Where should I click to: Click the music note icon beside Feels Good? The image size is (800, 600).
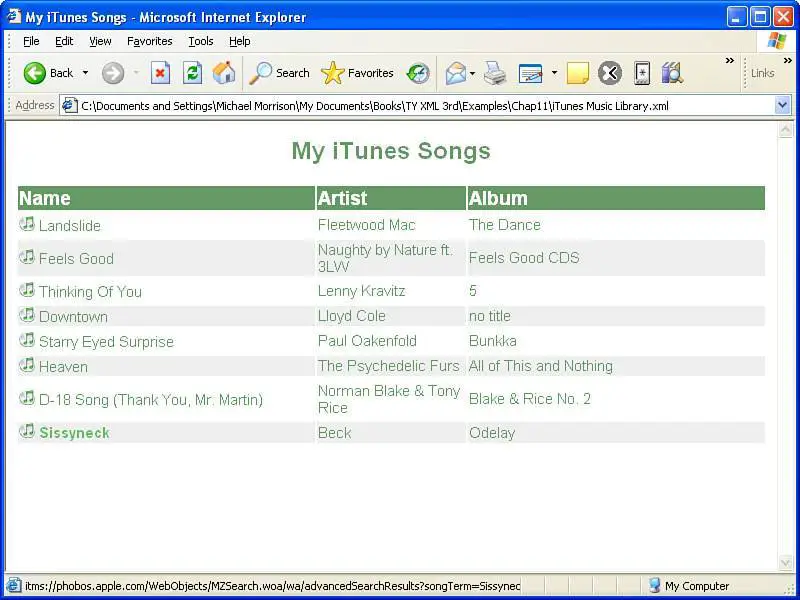[27, 257]
